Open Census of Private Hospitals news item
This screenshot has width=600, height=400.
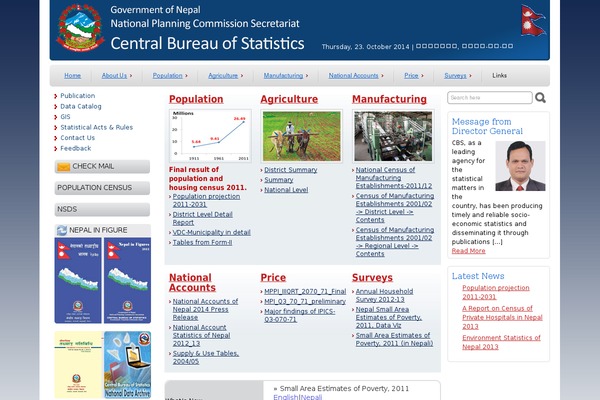click(502, 317)
